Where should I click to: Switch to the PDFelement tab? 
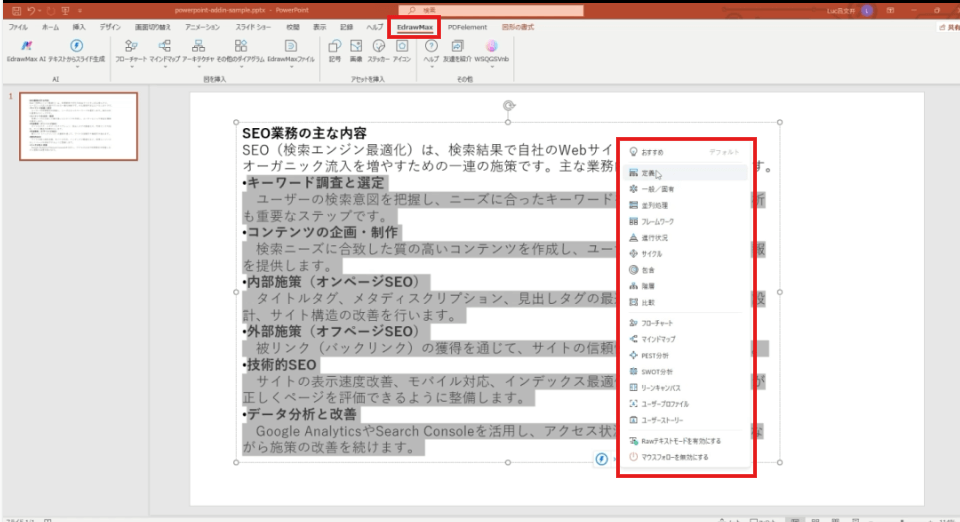coord(467,27)
